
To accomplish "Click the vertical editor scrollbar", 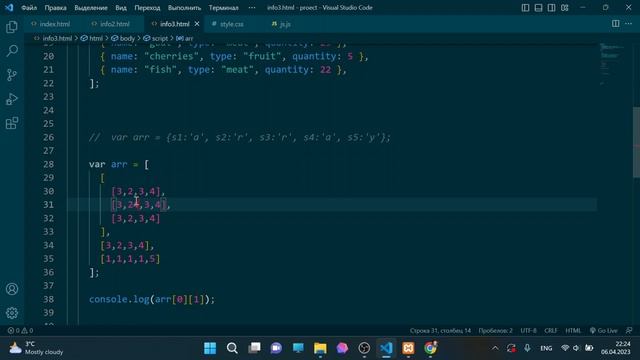I will coord(636,142).
